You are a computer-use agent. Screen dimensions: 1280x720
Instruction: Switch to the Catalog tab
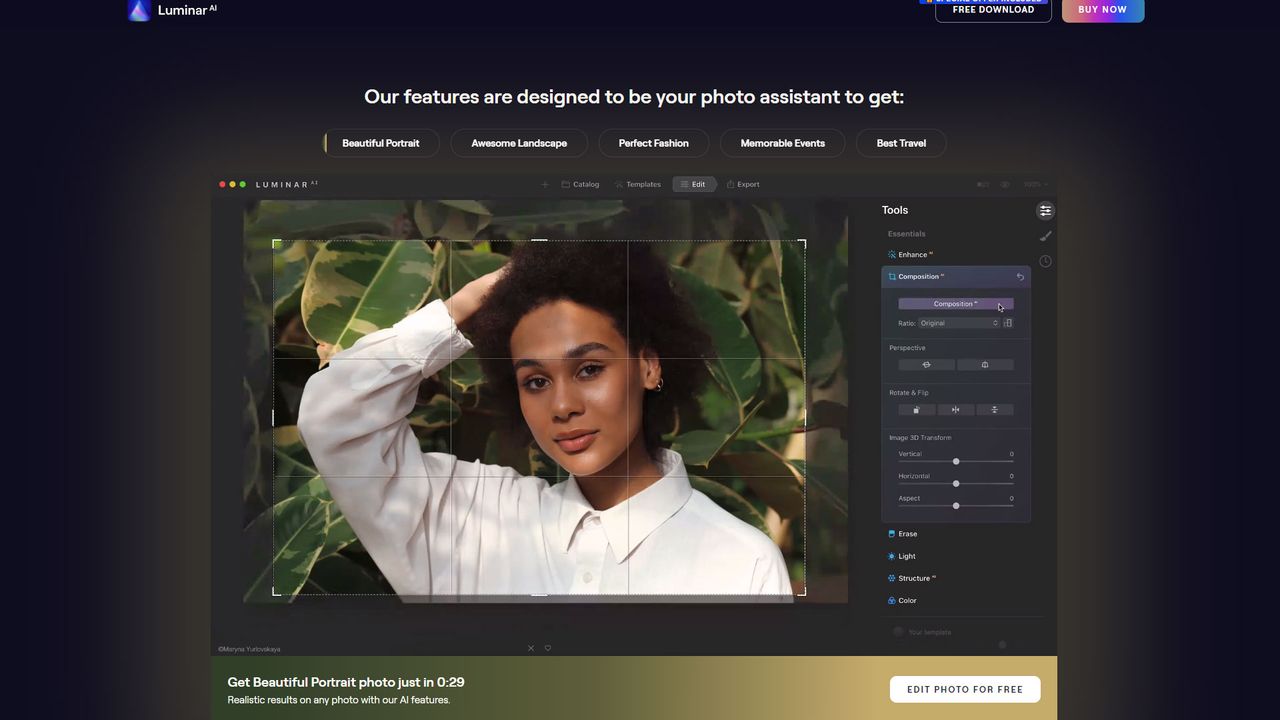580,184
